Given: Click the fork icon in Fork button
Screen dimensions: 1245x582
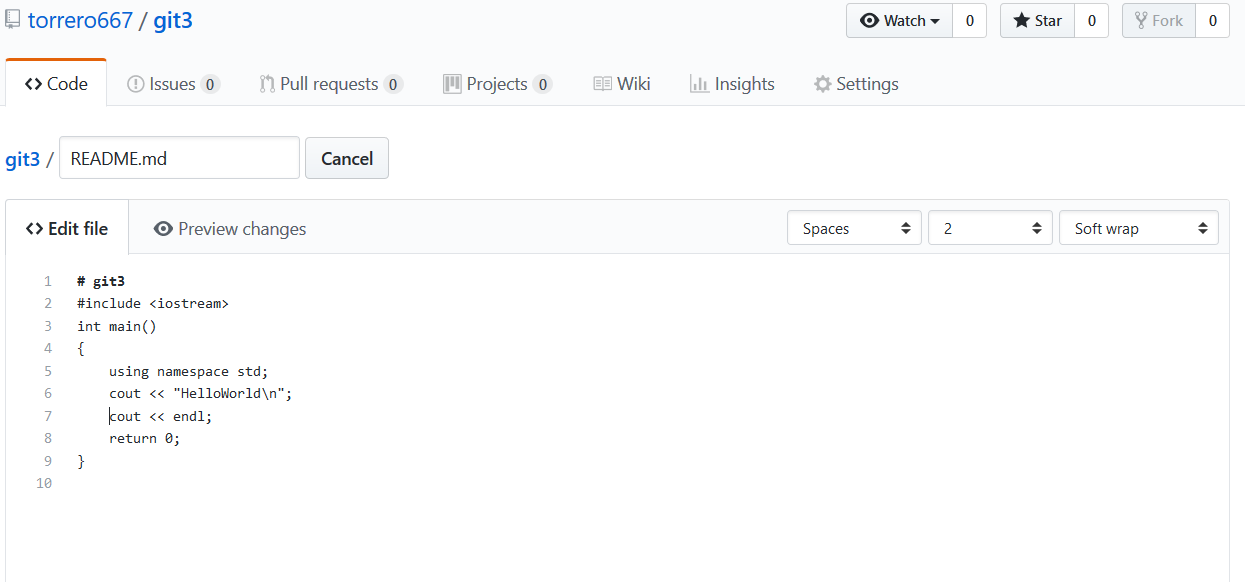Looking at the screenshot, I should [x=1141, y=21].
